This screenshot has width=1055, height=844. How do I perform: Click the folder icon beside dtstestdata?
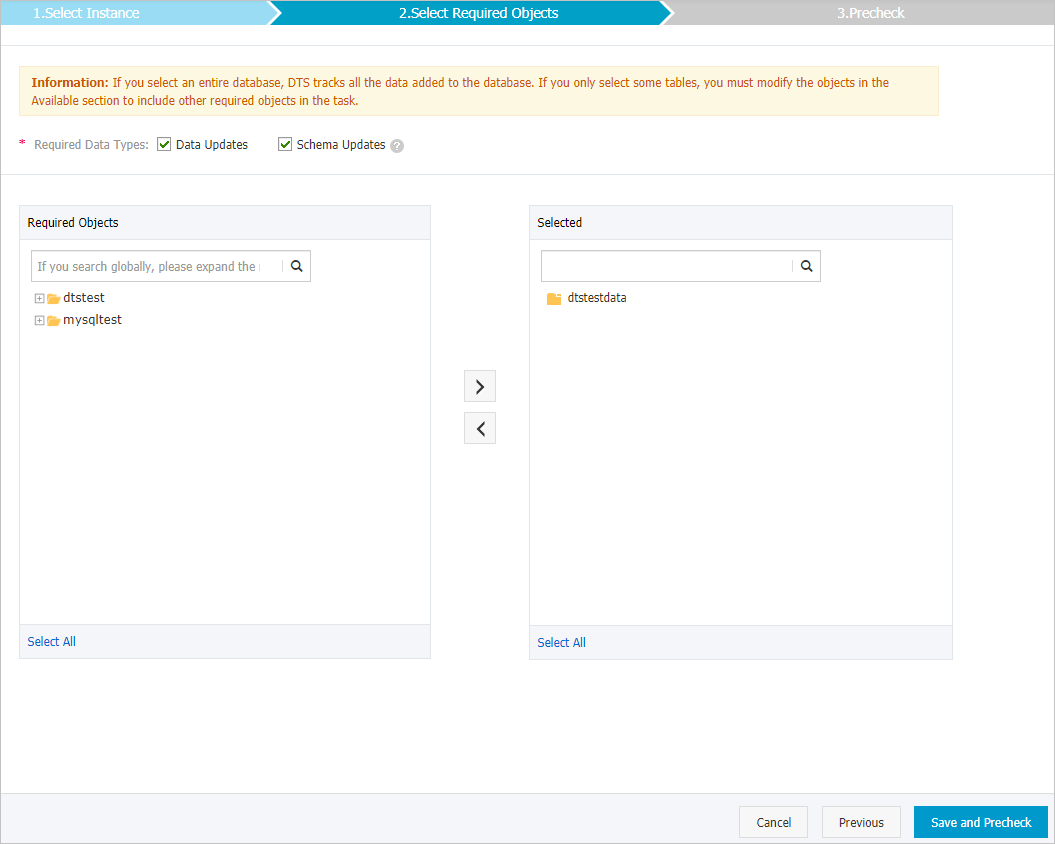click(554, 297)
